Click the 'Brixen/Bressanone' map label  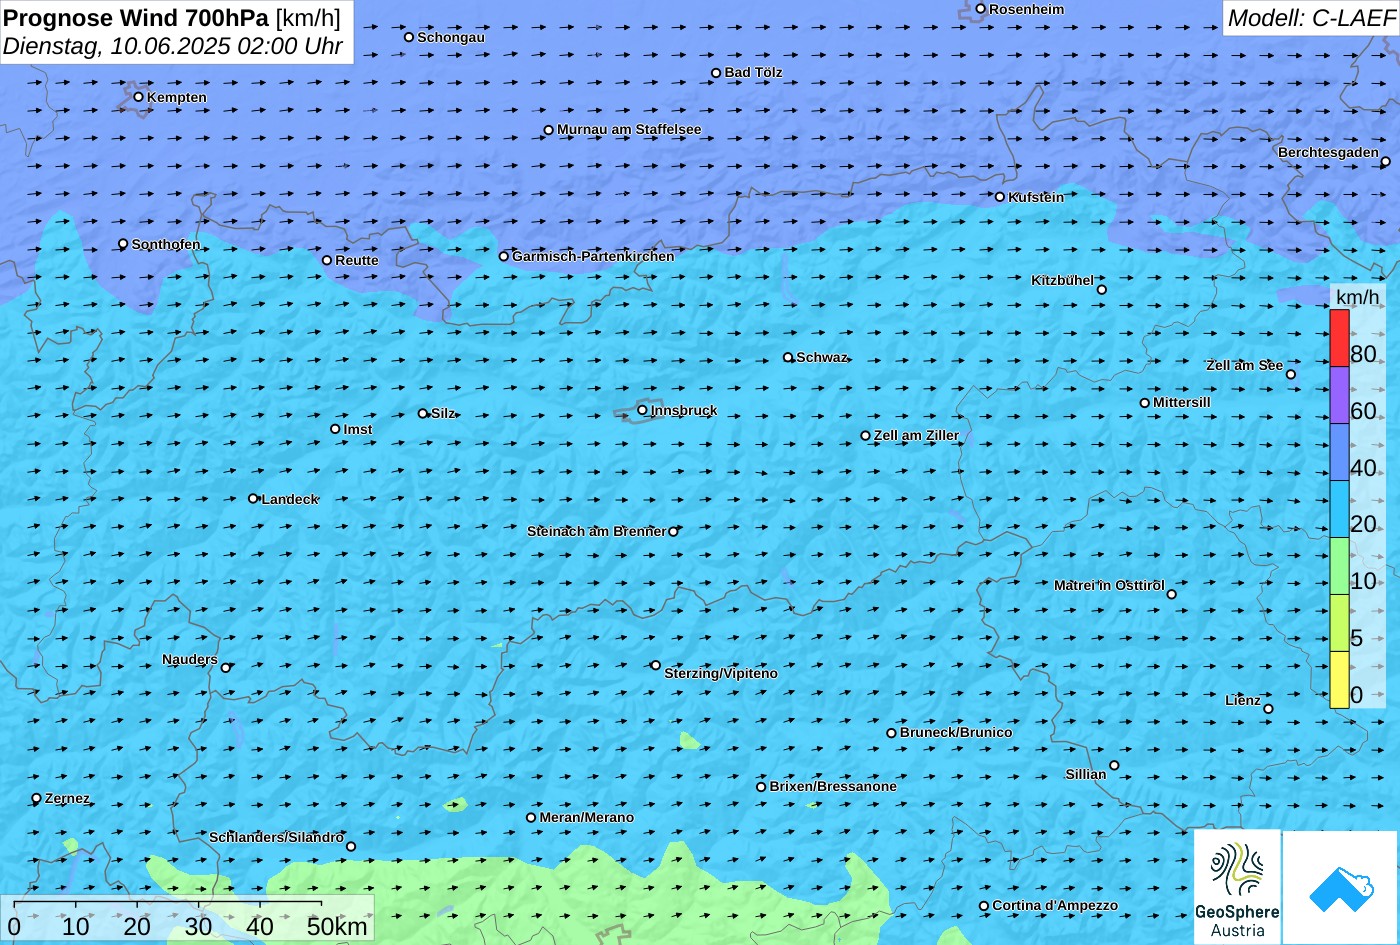tap(833, 786)
